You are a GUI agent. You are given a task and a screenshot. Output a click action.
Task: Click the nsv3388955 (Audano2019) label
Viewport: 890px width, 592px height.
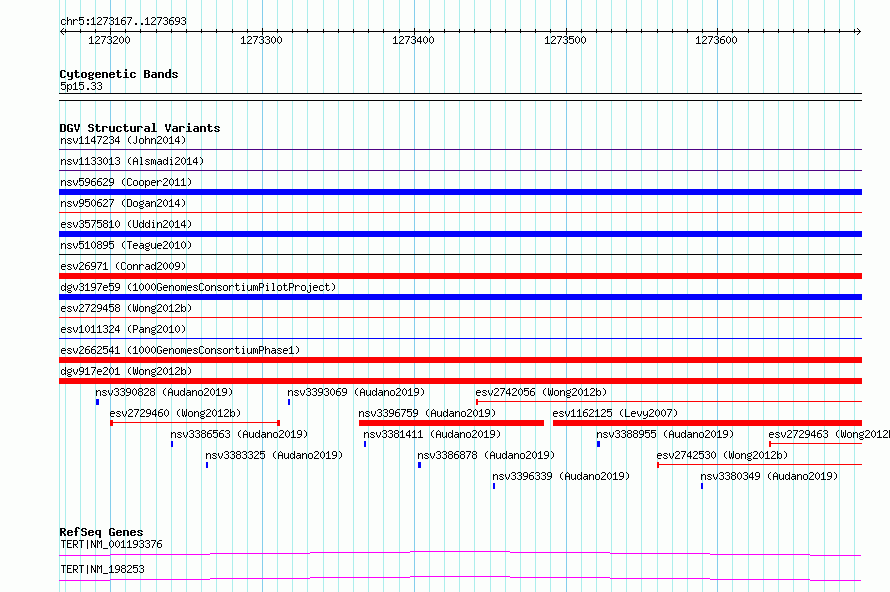tap(665, 434)
